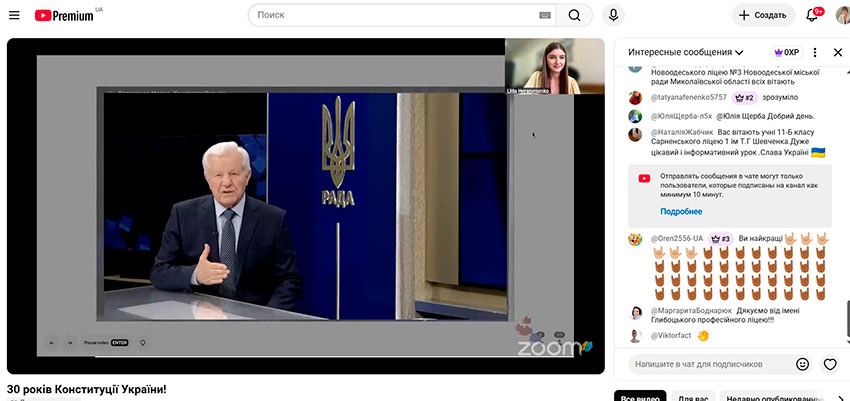Click Pause video ENTER control

106,342
